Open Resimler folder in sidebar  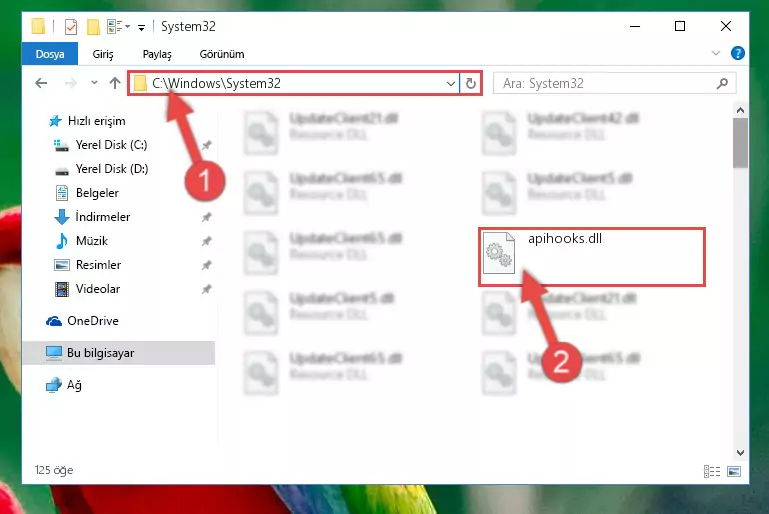[x=88, y=265]
